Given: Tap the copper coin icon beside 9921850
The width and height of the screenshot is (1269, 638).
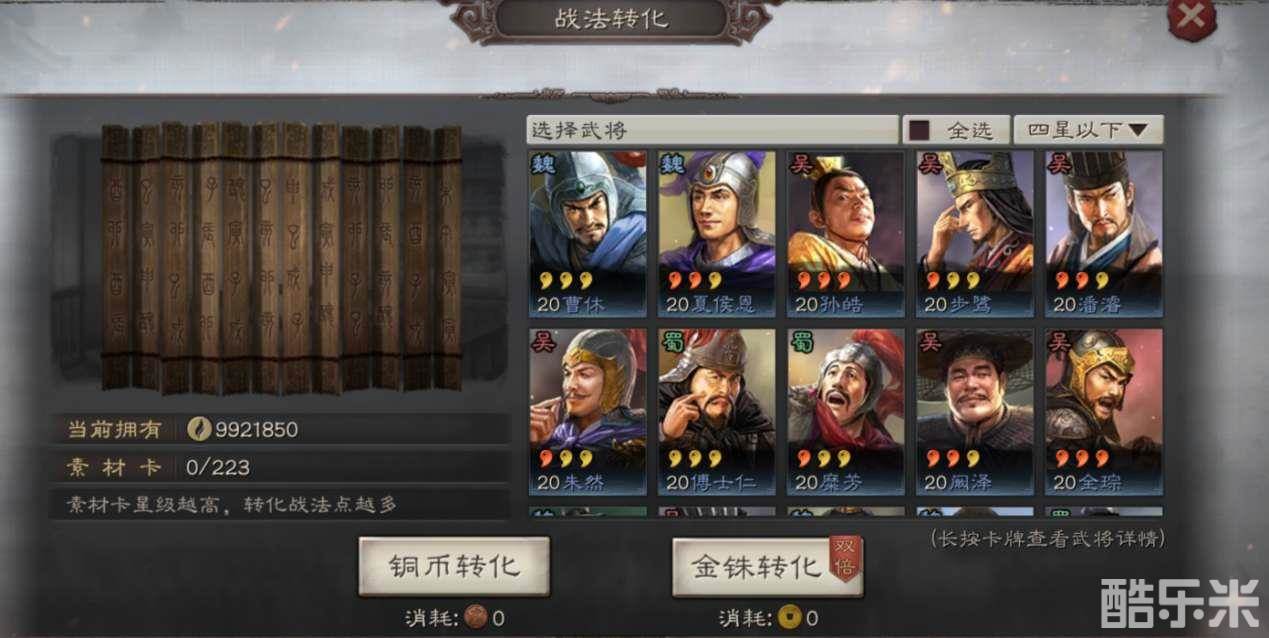Looking at the screenshot, I should pos(199,430).
